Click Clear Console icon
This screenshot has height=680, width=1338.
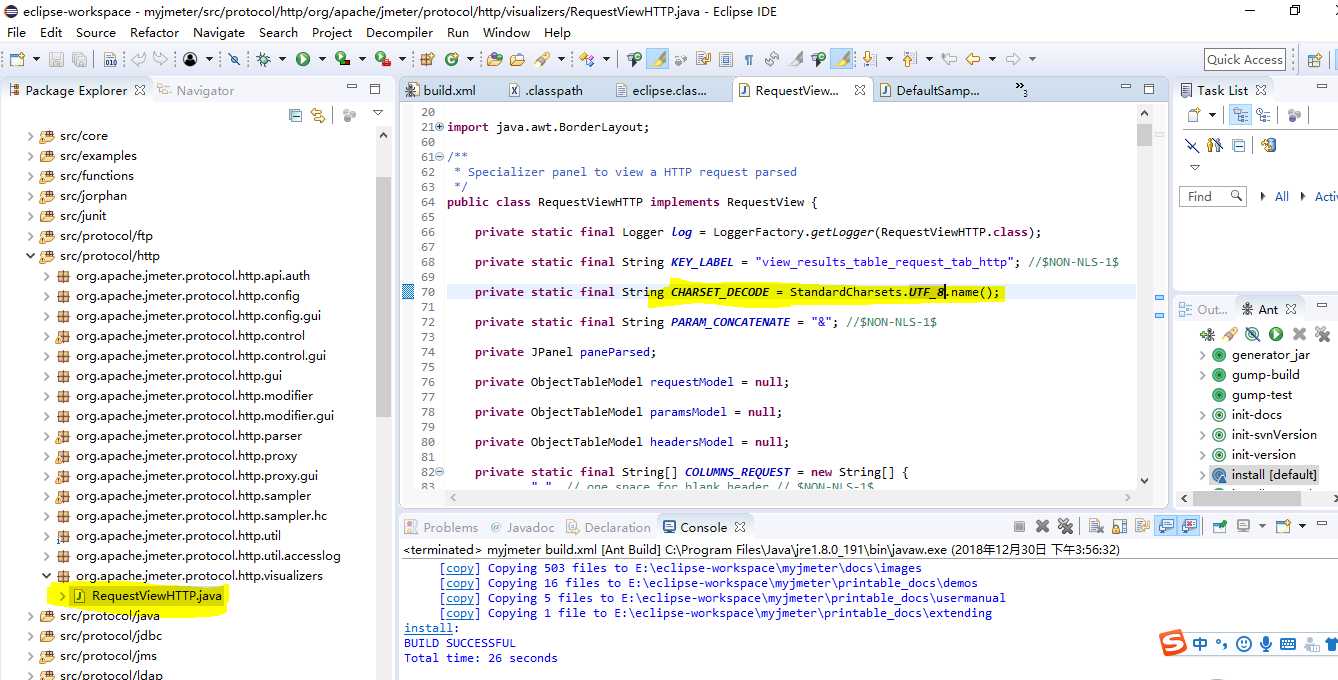[1096, 526]
